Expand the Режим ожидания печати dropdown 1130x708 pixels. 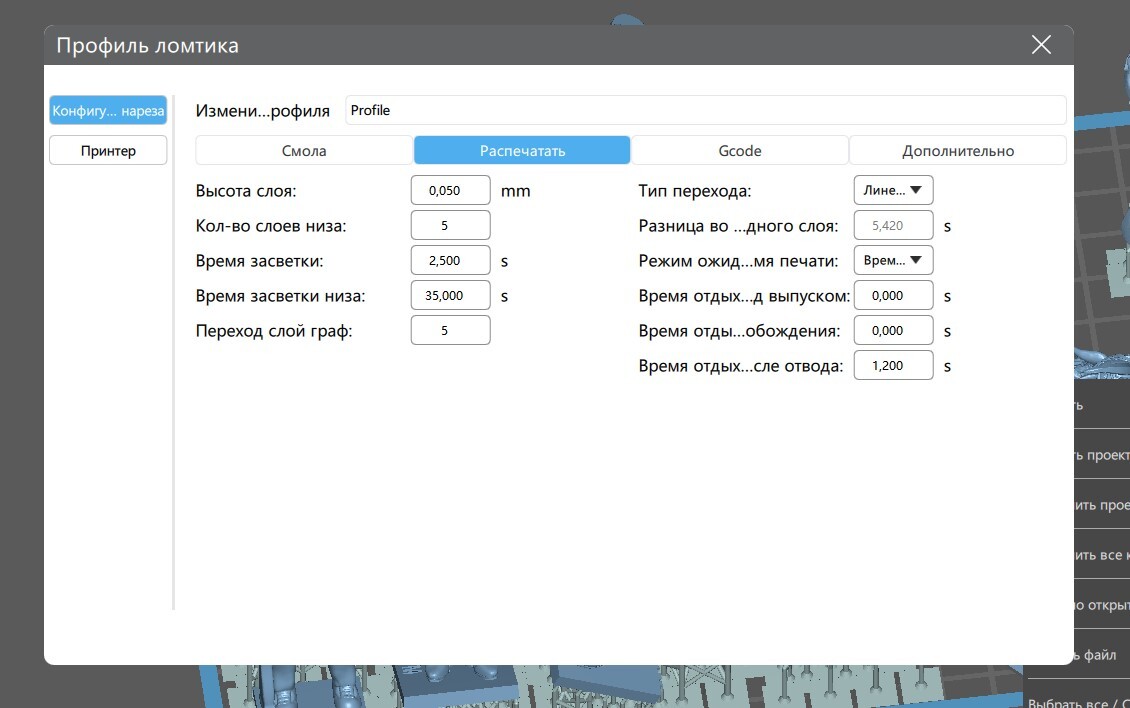click(x=893, y=260)
